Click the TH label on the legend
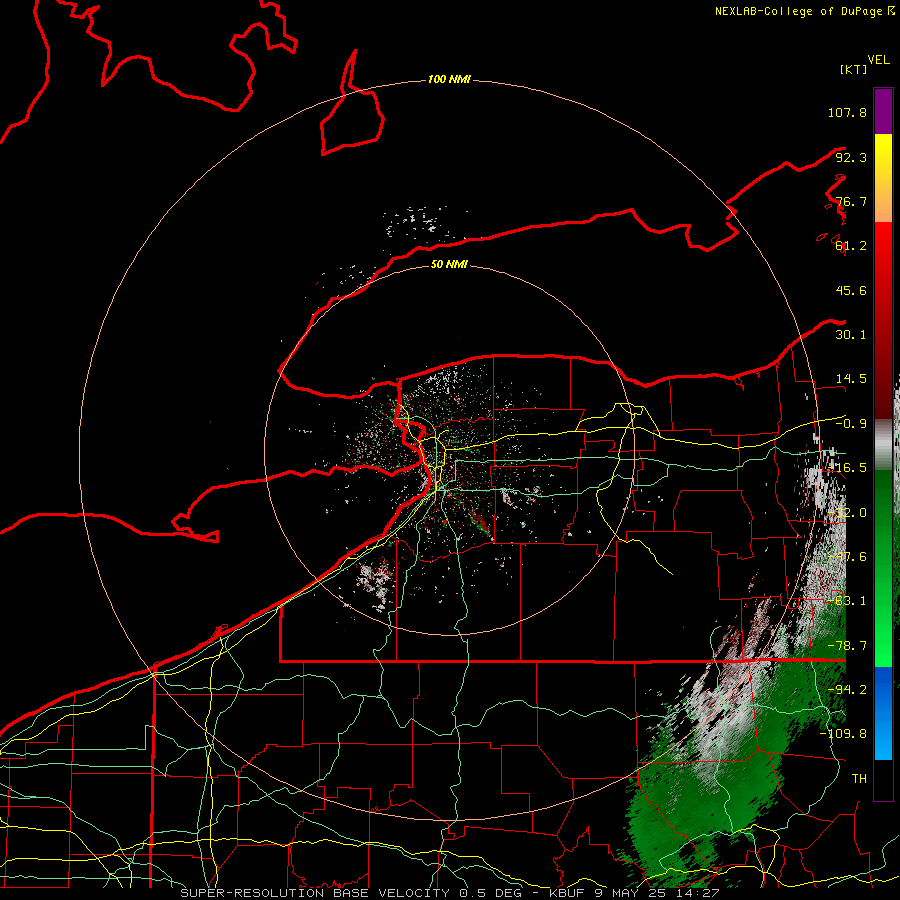900x900 pixels. pos(859,779)
